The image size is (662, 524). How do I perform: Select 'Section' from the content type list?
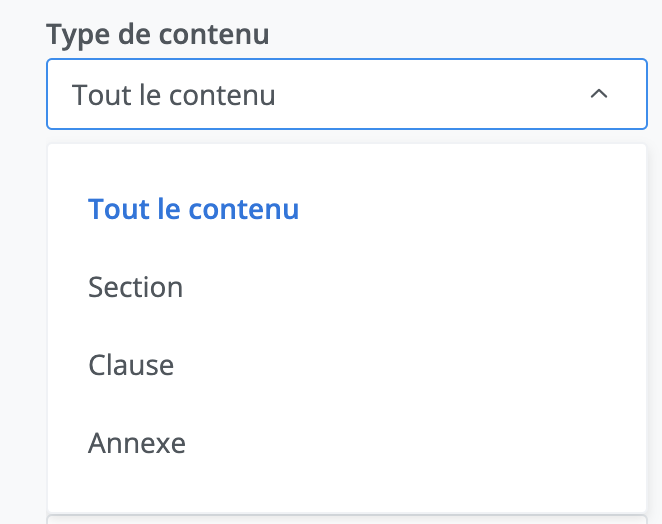(x=136, y=287)
